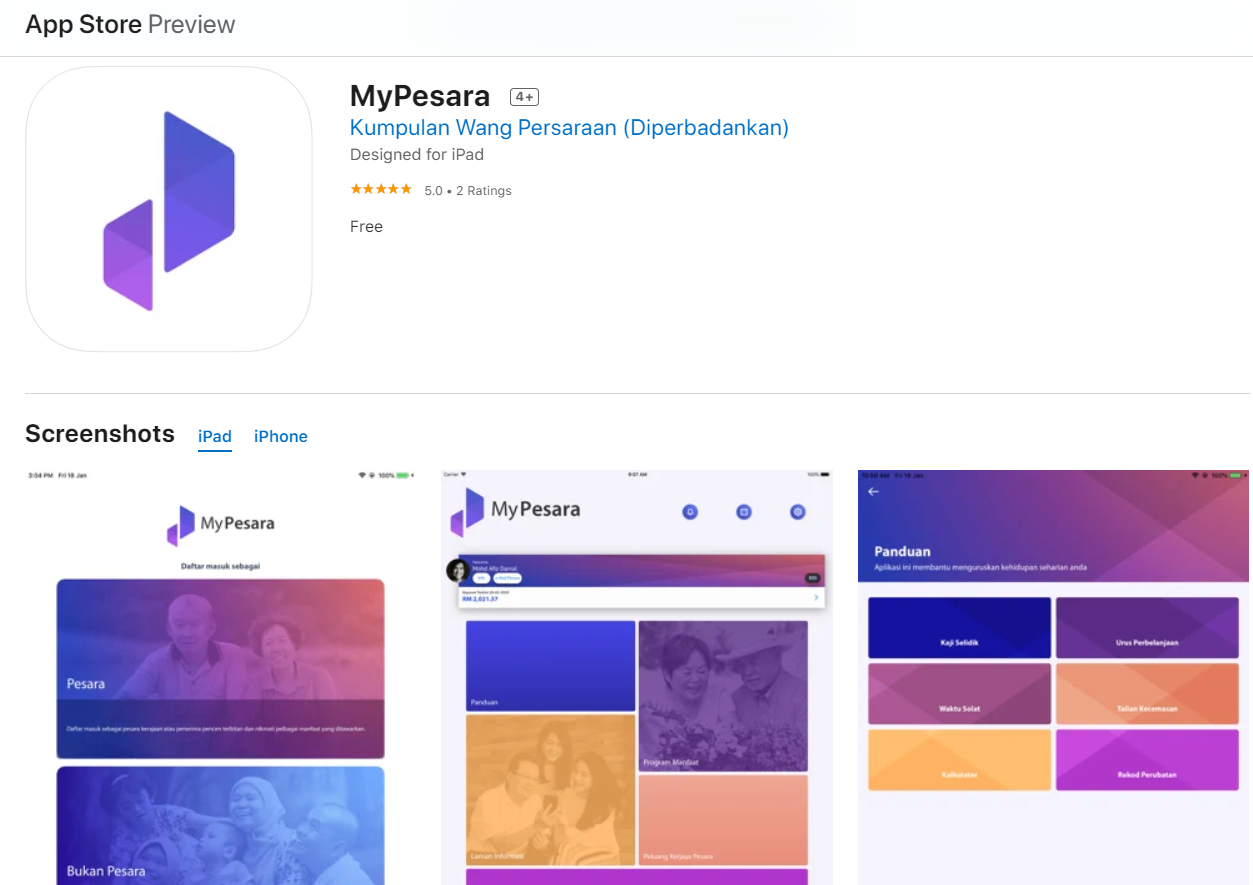Switch to the iPhone screenshots tab

tap(281, 436)
